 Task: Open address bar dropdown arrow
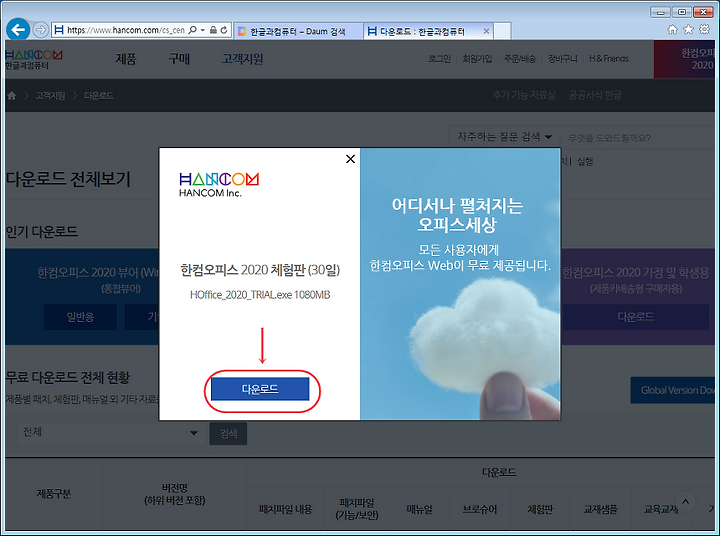pos(202,30)
